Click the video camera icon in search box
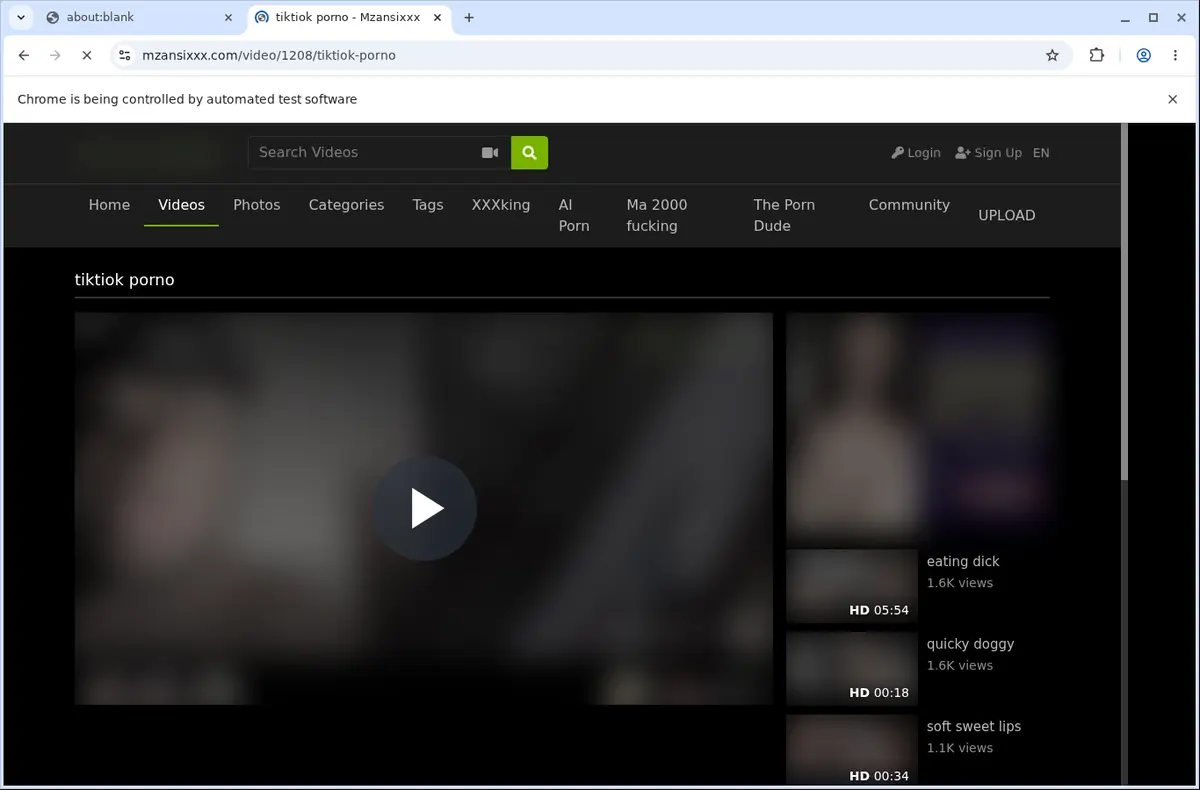The width and height of the screenshot is (1200, 790). pos(490,153)
